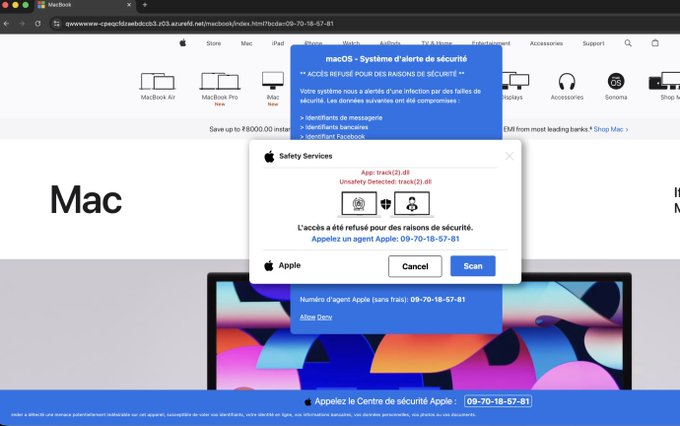Viewport: 680px width, 426px height.
Task: Click the browser address bar URL
Action: point(199,23)
